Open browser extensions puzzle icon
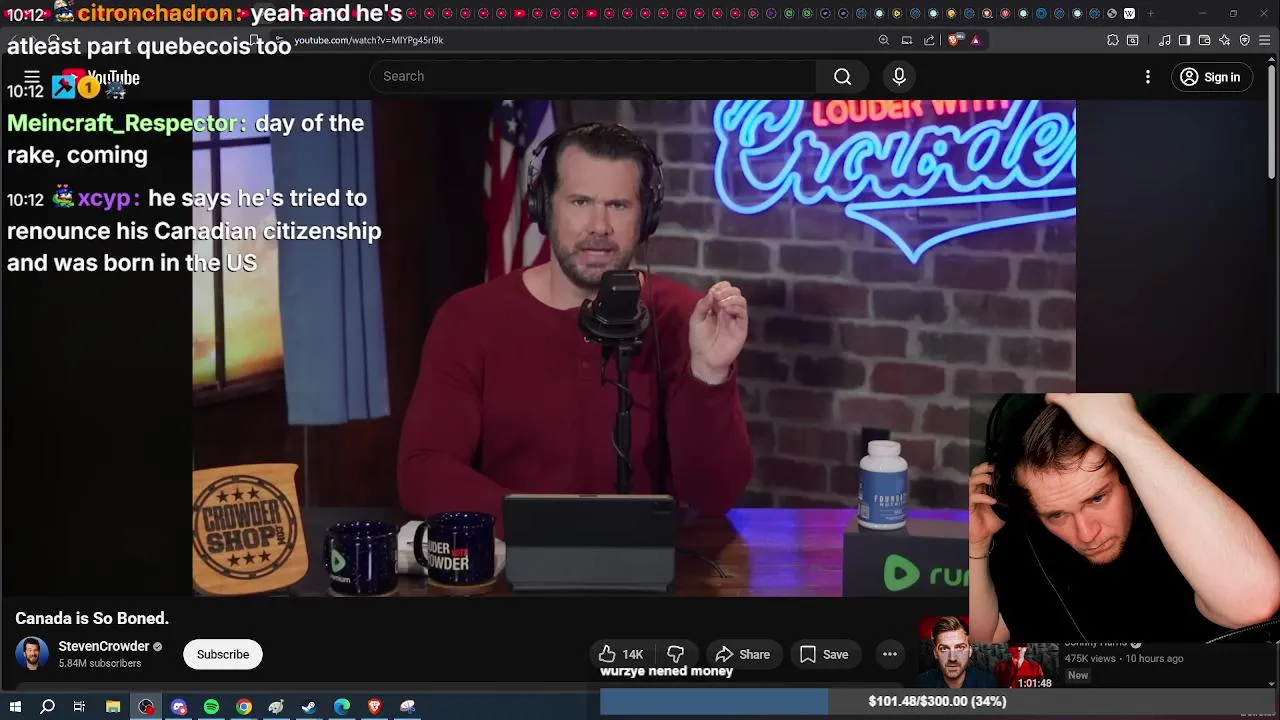 (1113, 40)
